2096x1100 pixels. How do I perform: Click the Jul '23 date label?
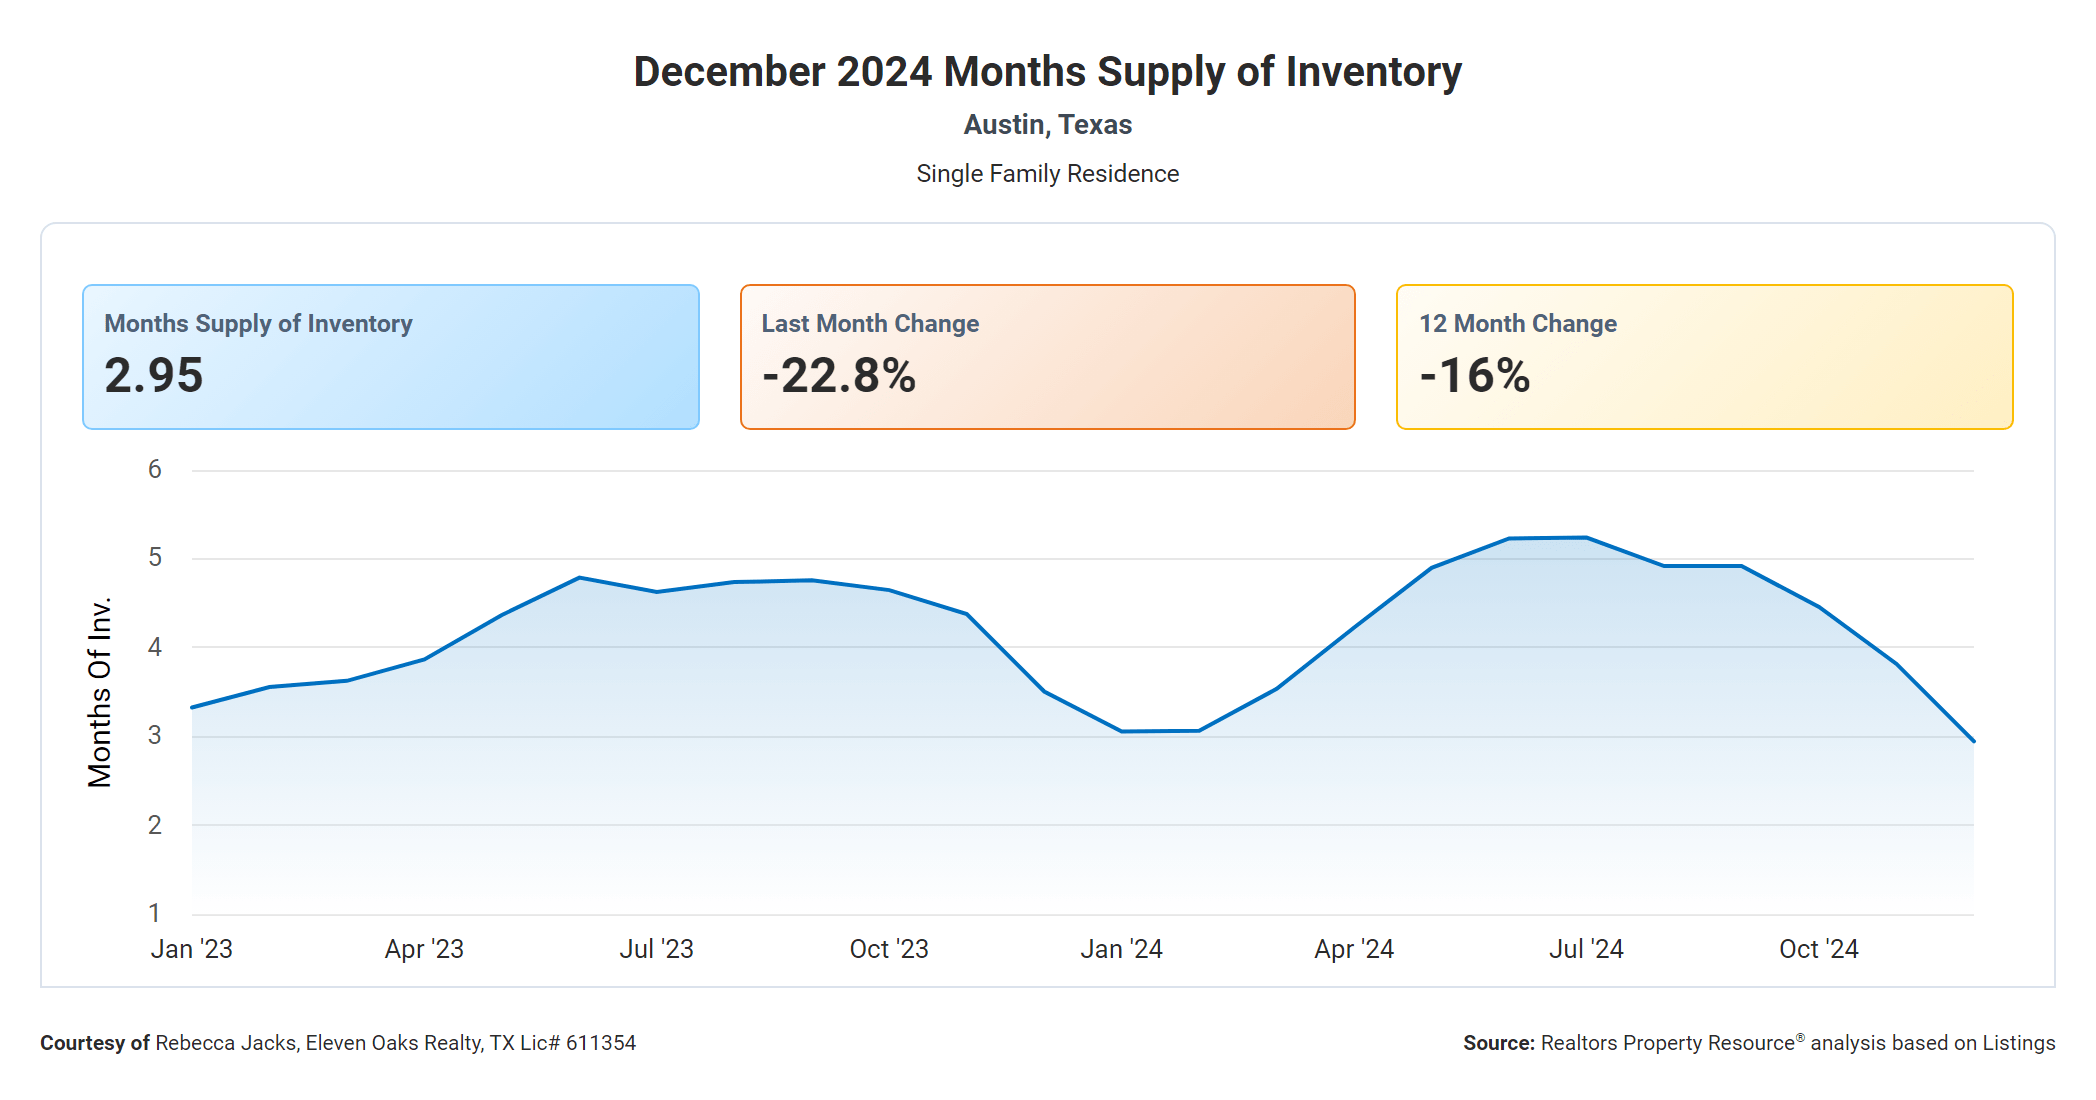[656, 949]
